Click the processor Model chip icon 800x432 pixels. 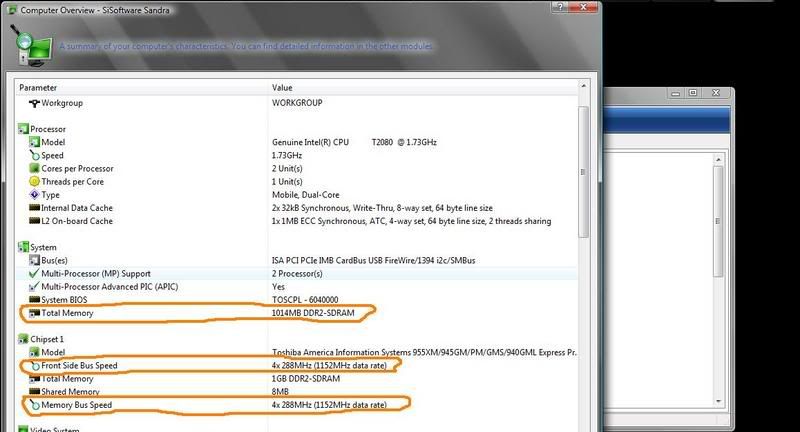point(34,142)
